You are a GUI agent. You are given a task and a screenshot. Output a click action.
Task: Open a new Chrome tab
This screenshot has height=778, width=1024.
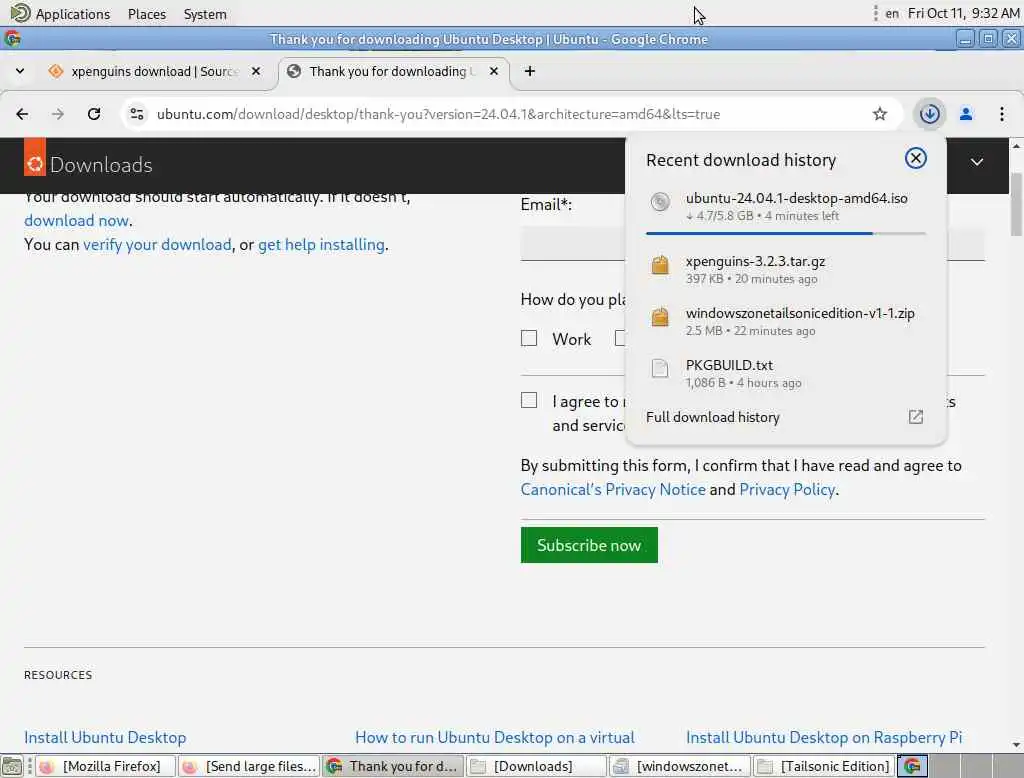tap(530, 71)
